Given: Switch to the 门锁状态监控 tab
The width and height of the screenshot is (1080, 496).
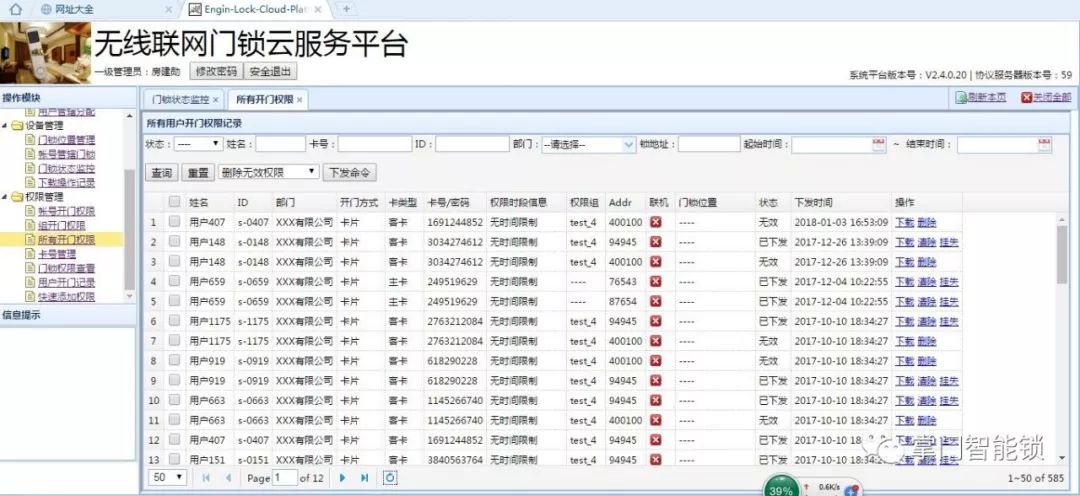Looking at the screenshot, I should [x=180, y=100].
